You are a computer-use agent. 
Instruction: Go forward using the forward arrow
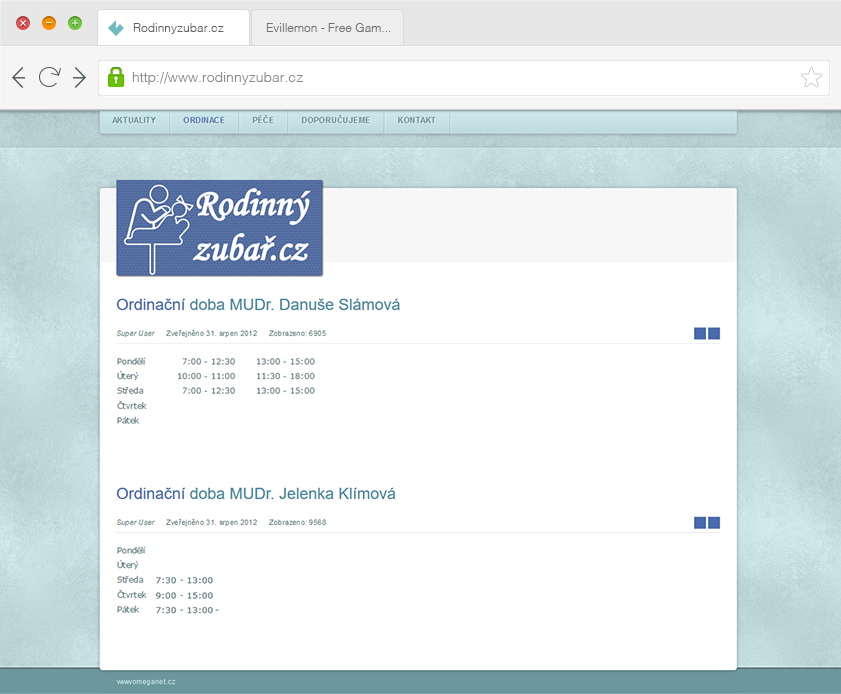[79, 77]
